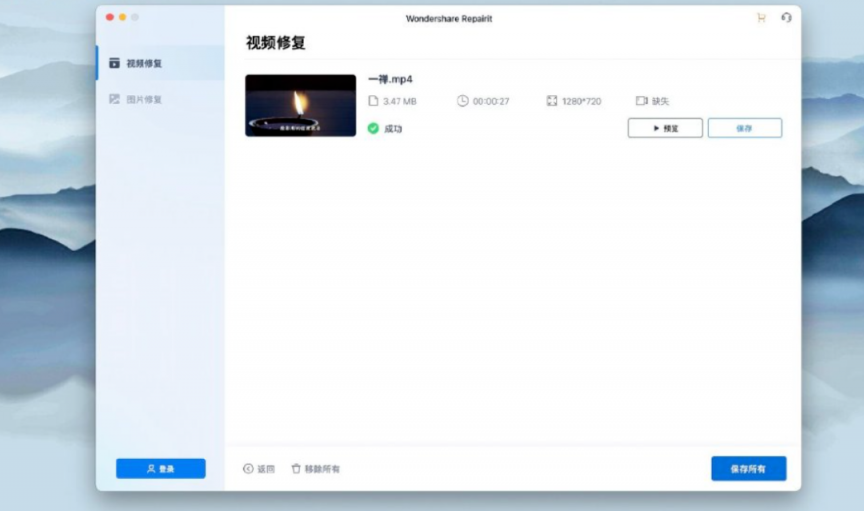Click the camera device icon
Viewport: 864px width, 511px height.
click(641, 101)
